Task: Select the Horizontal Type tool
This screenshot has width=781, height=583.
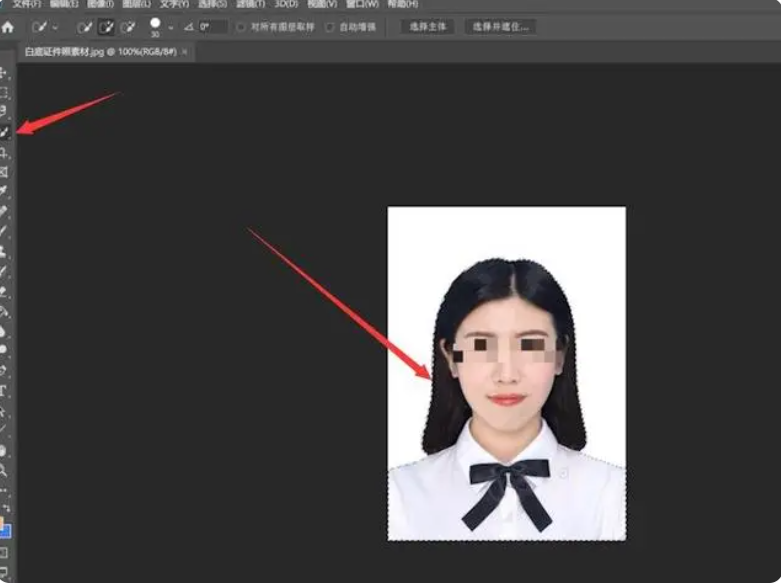Action: [4, 391]
